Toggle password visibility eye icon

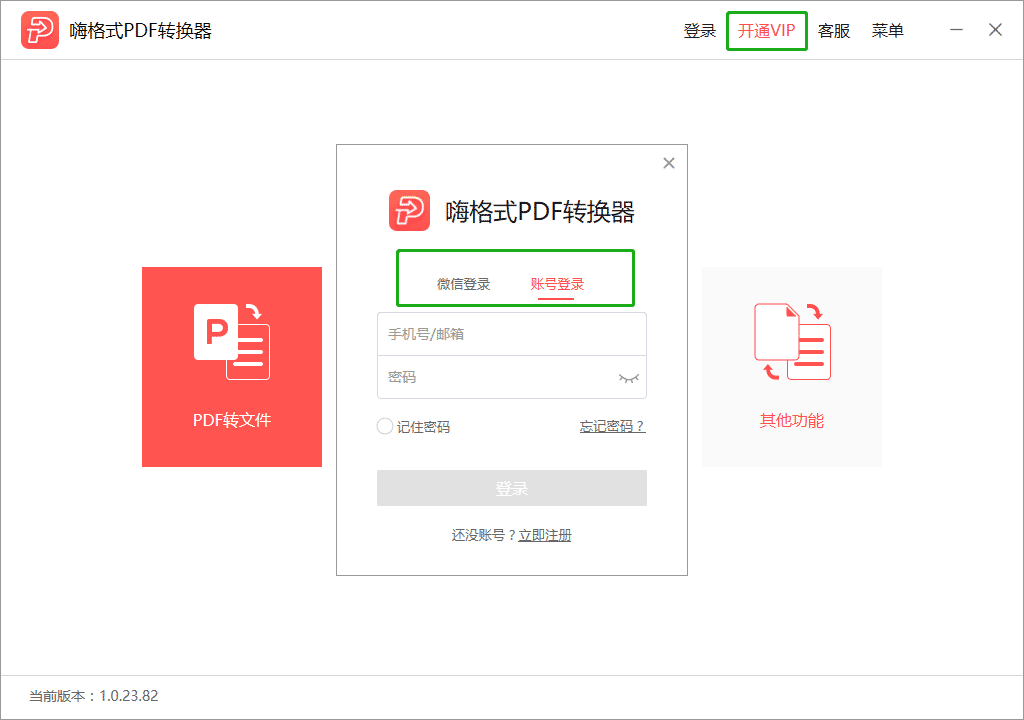[628, 378]
